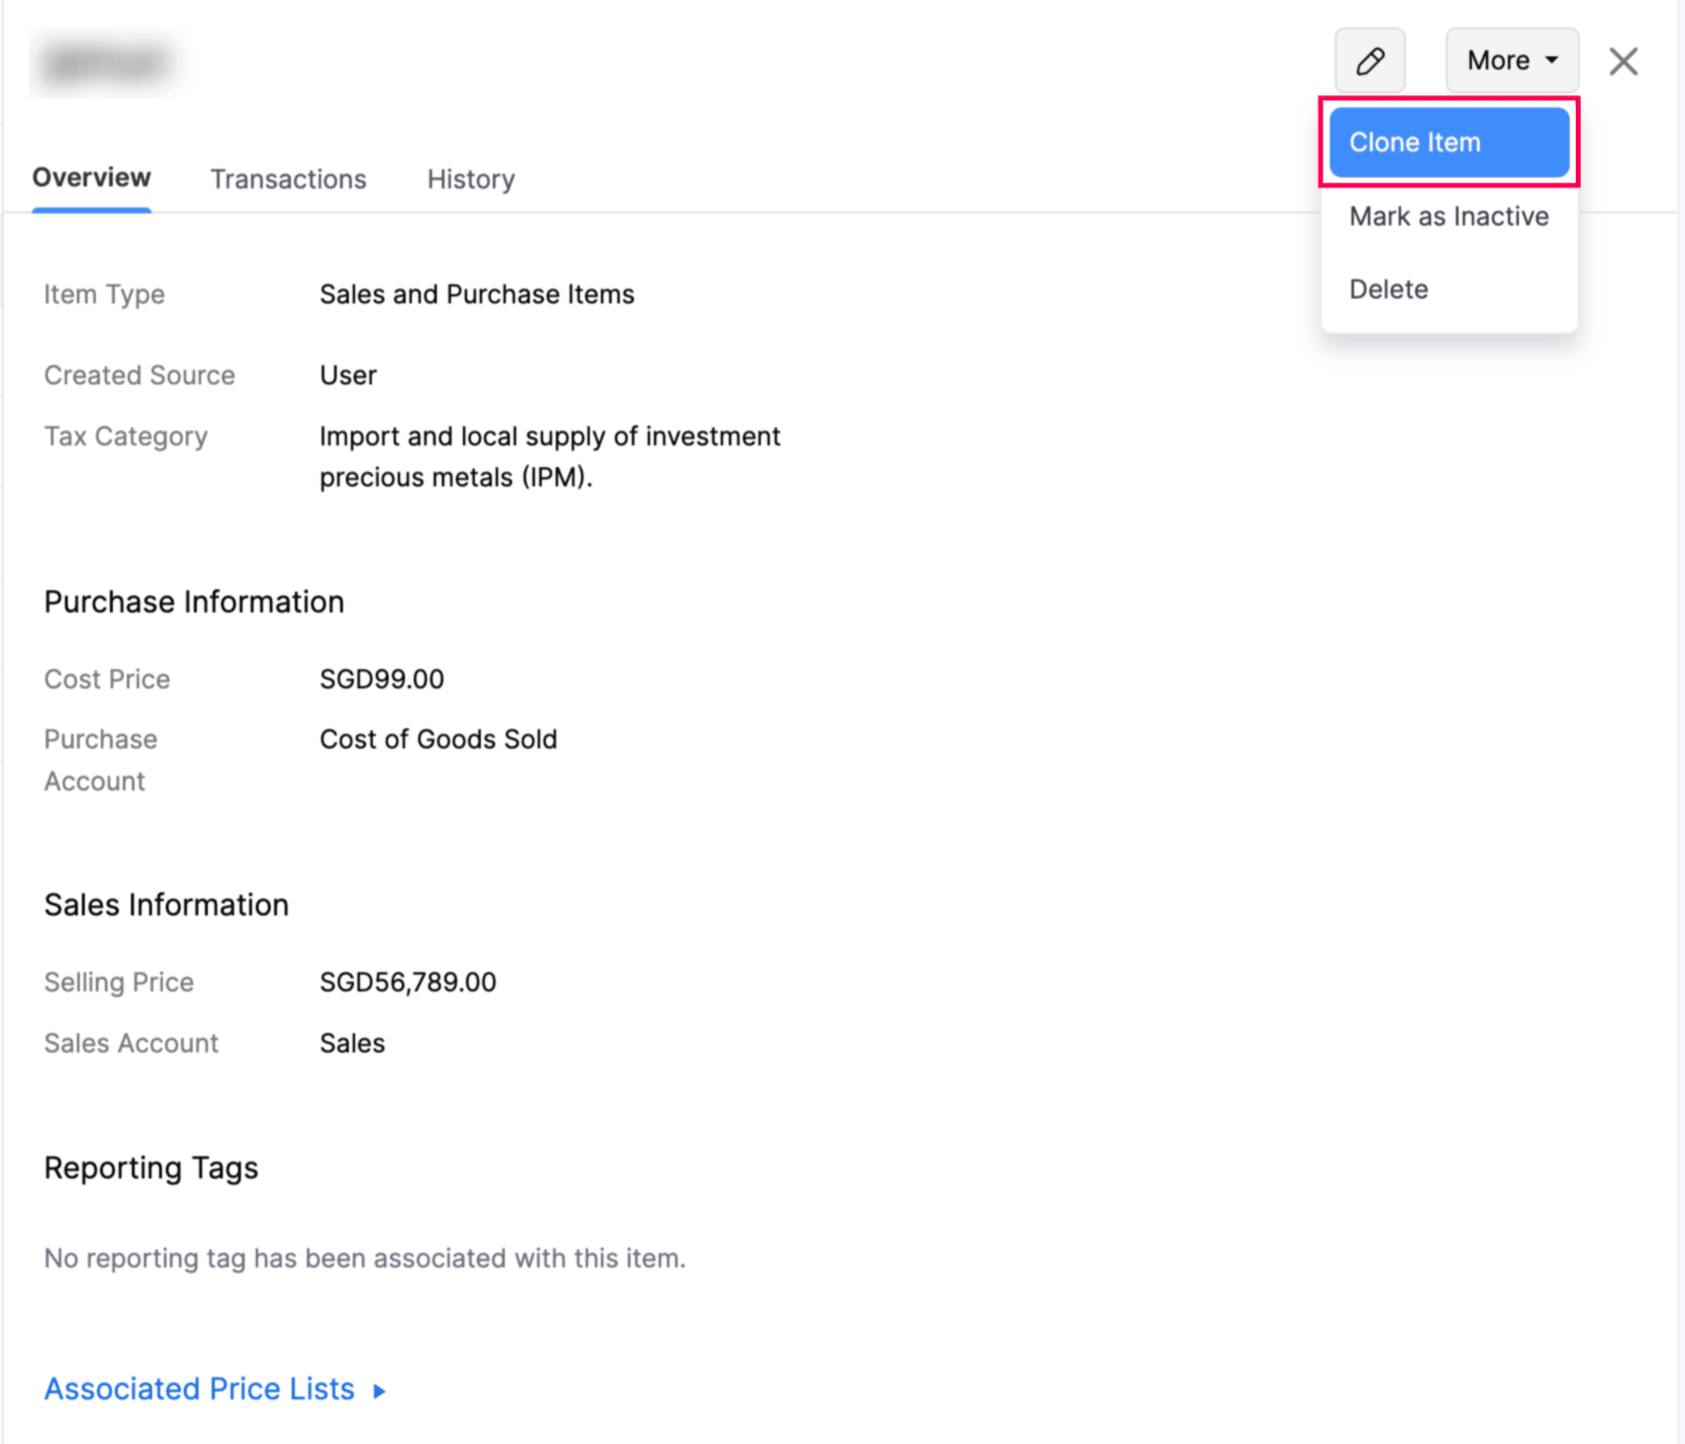Click the SGD99.00 cost price value
The width and height of the screenshot is (1685, 1444).
(x=381, y=679)
